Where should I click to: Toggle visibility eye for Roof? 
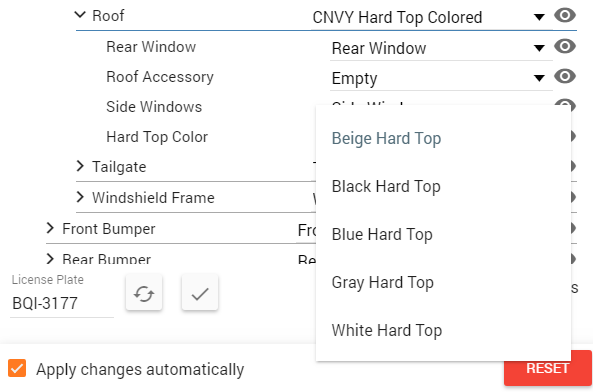click(565, 16)
